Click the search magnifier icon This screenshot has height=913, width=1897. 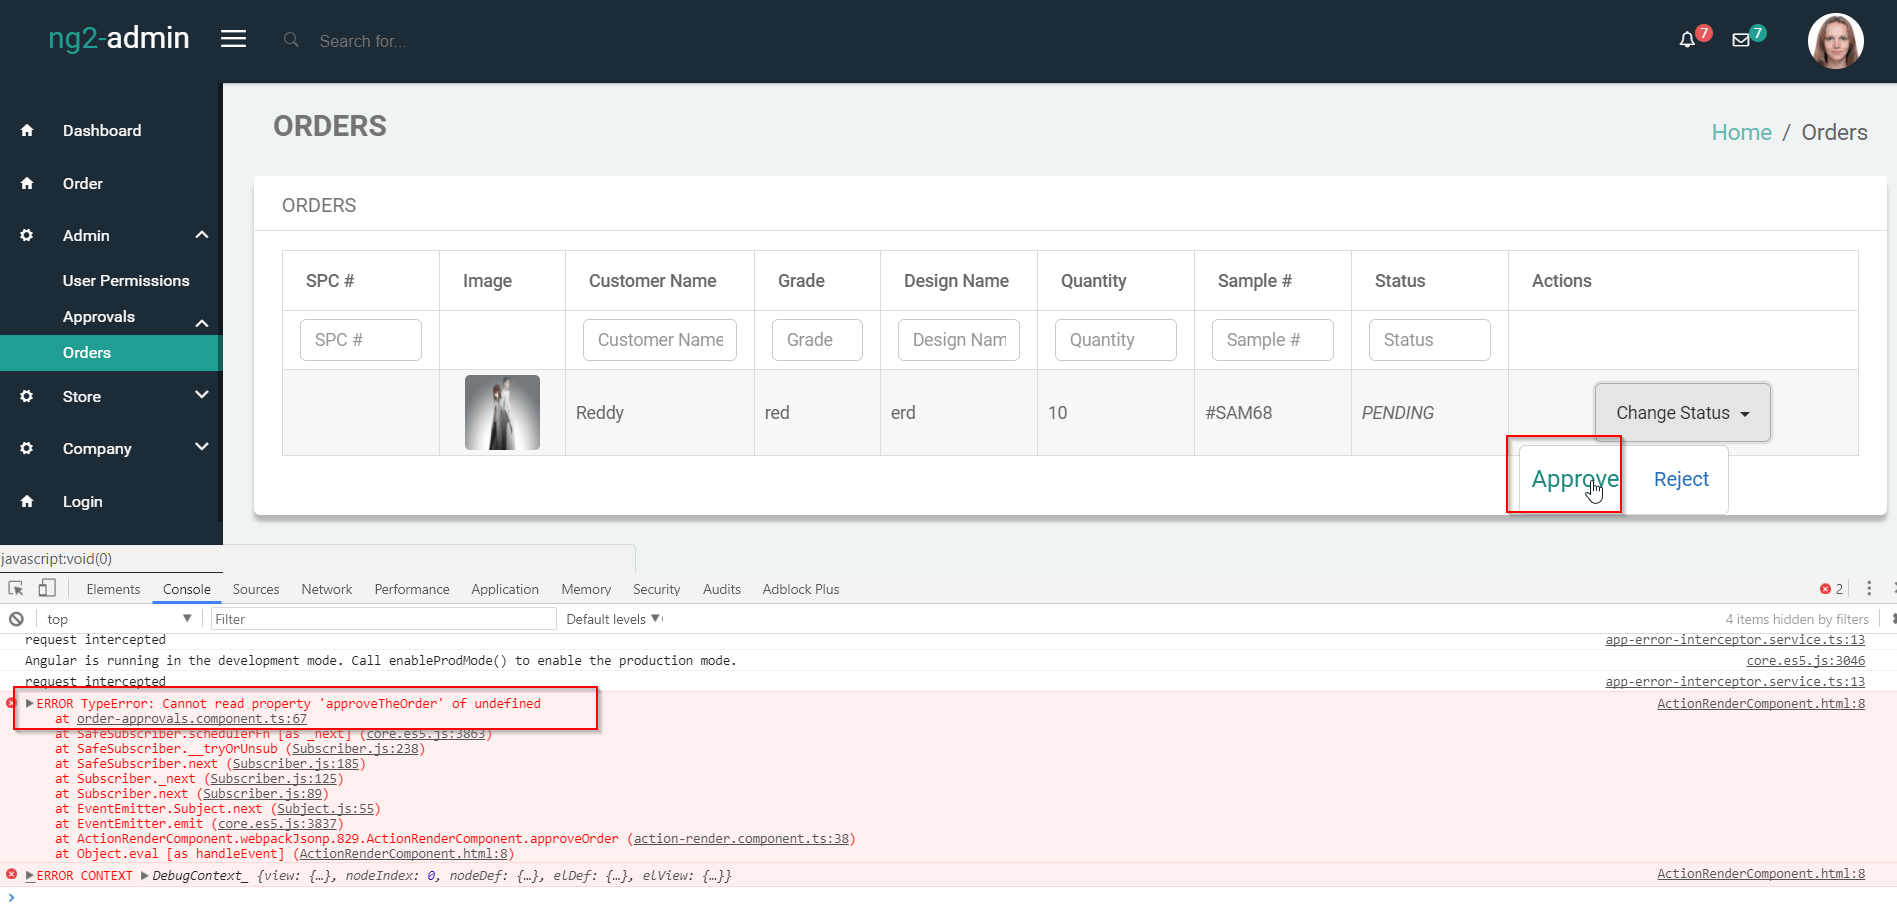291,40
